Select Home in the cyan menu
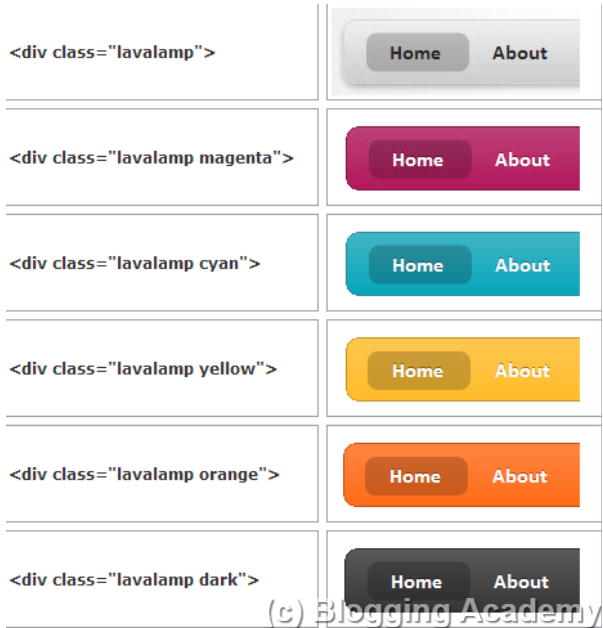Viewport: 603px width, 628px height. coord(420,265)
